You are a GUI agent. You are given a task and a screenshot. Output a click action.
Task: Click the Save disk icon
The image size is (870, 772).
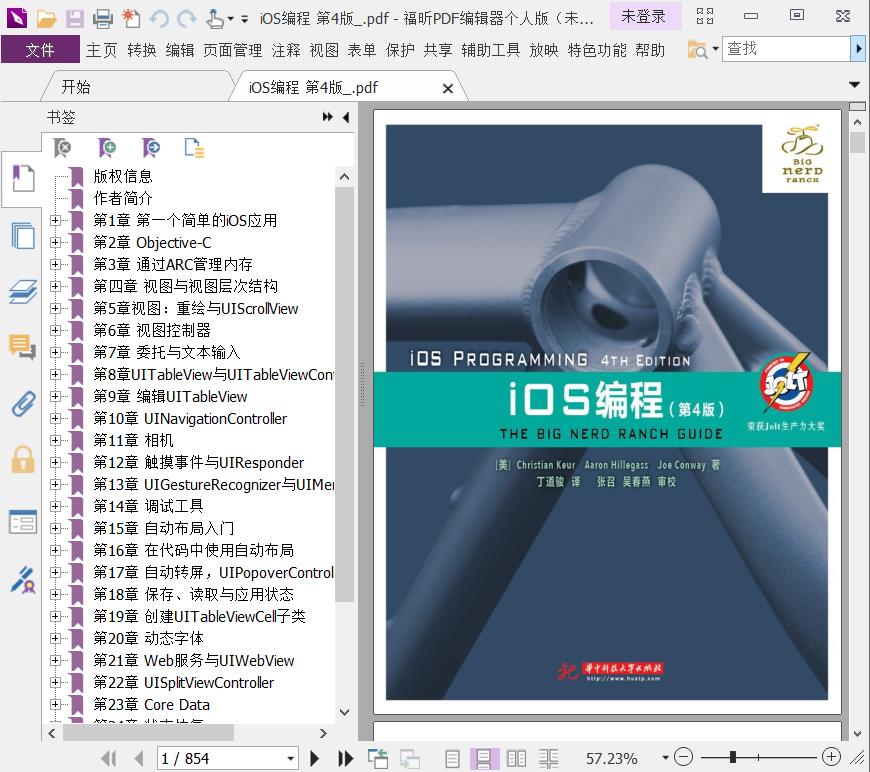74,19
